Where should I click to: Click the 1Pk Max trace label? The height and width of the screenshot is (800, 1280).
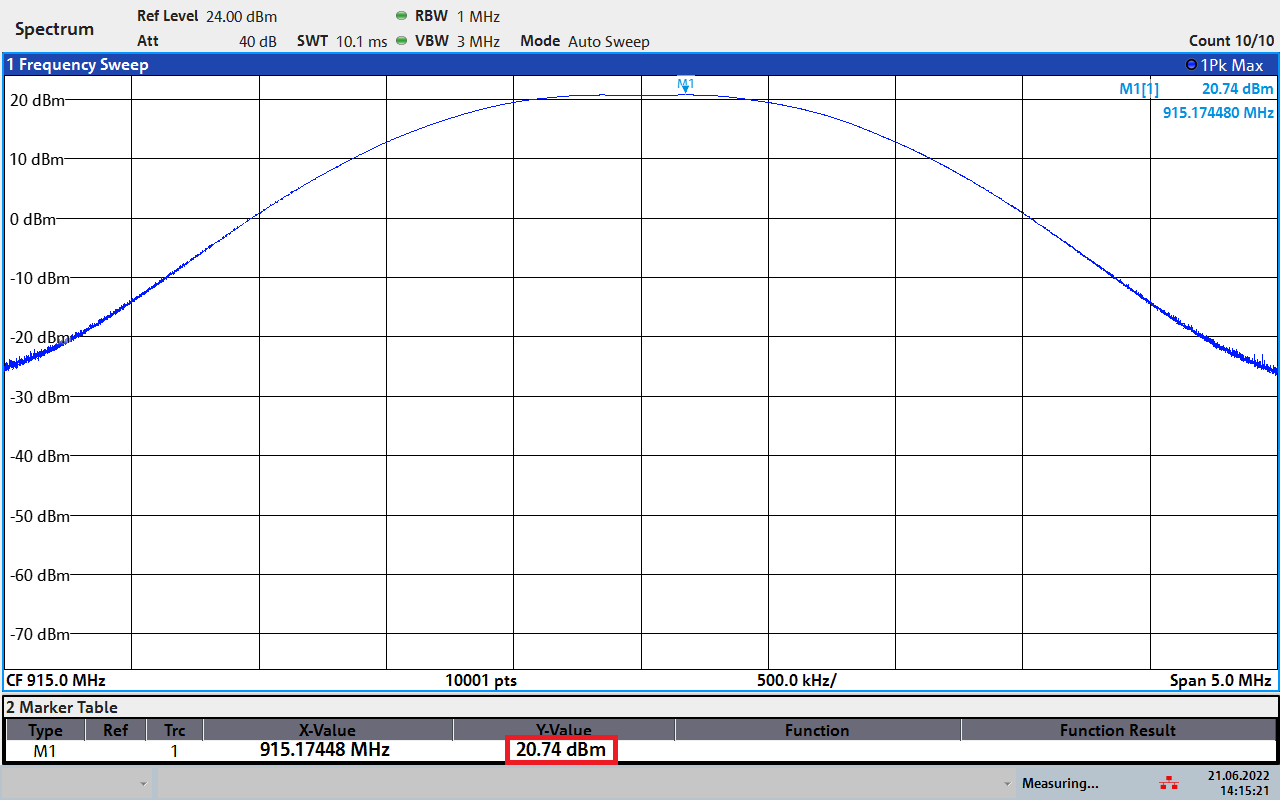click(x=1232, y=65)
